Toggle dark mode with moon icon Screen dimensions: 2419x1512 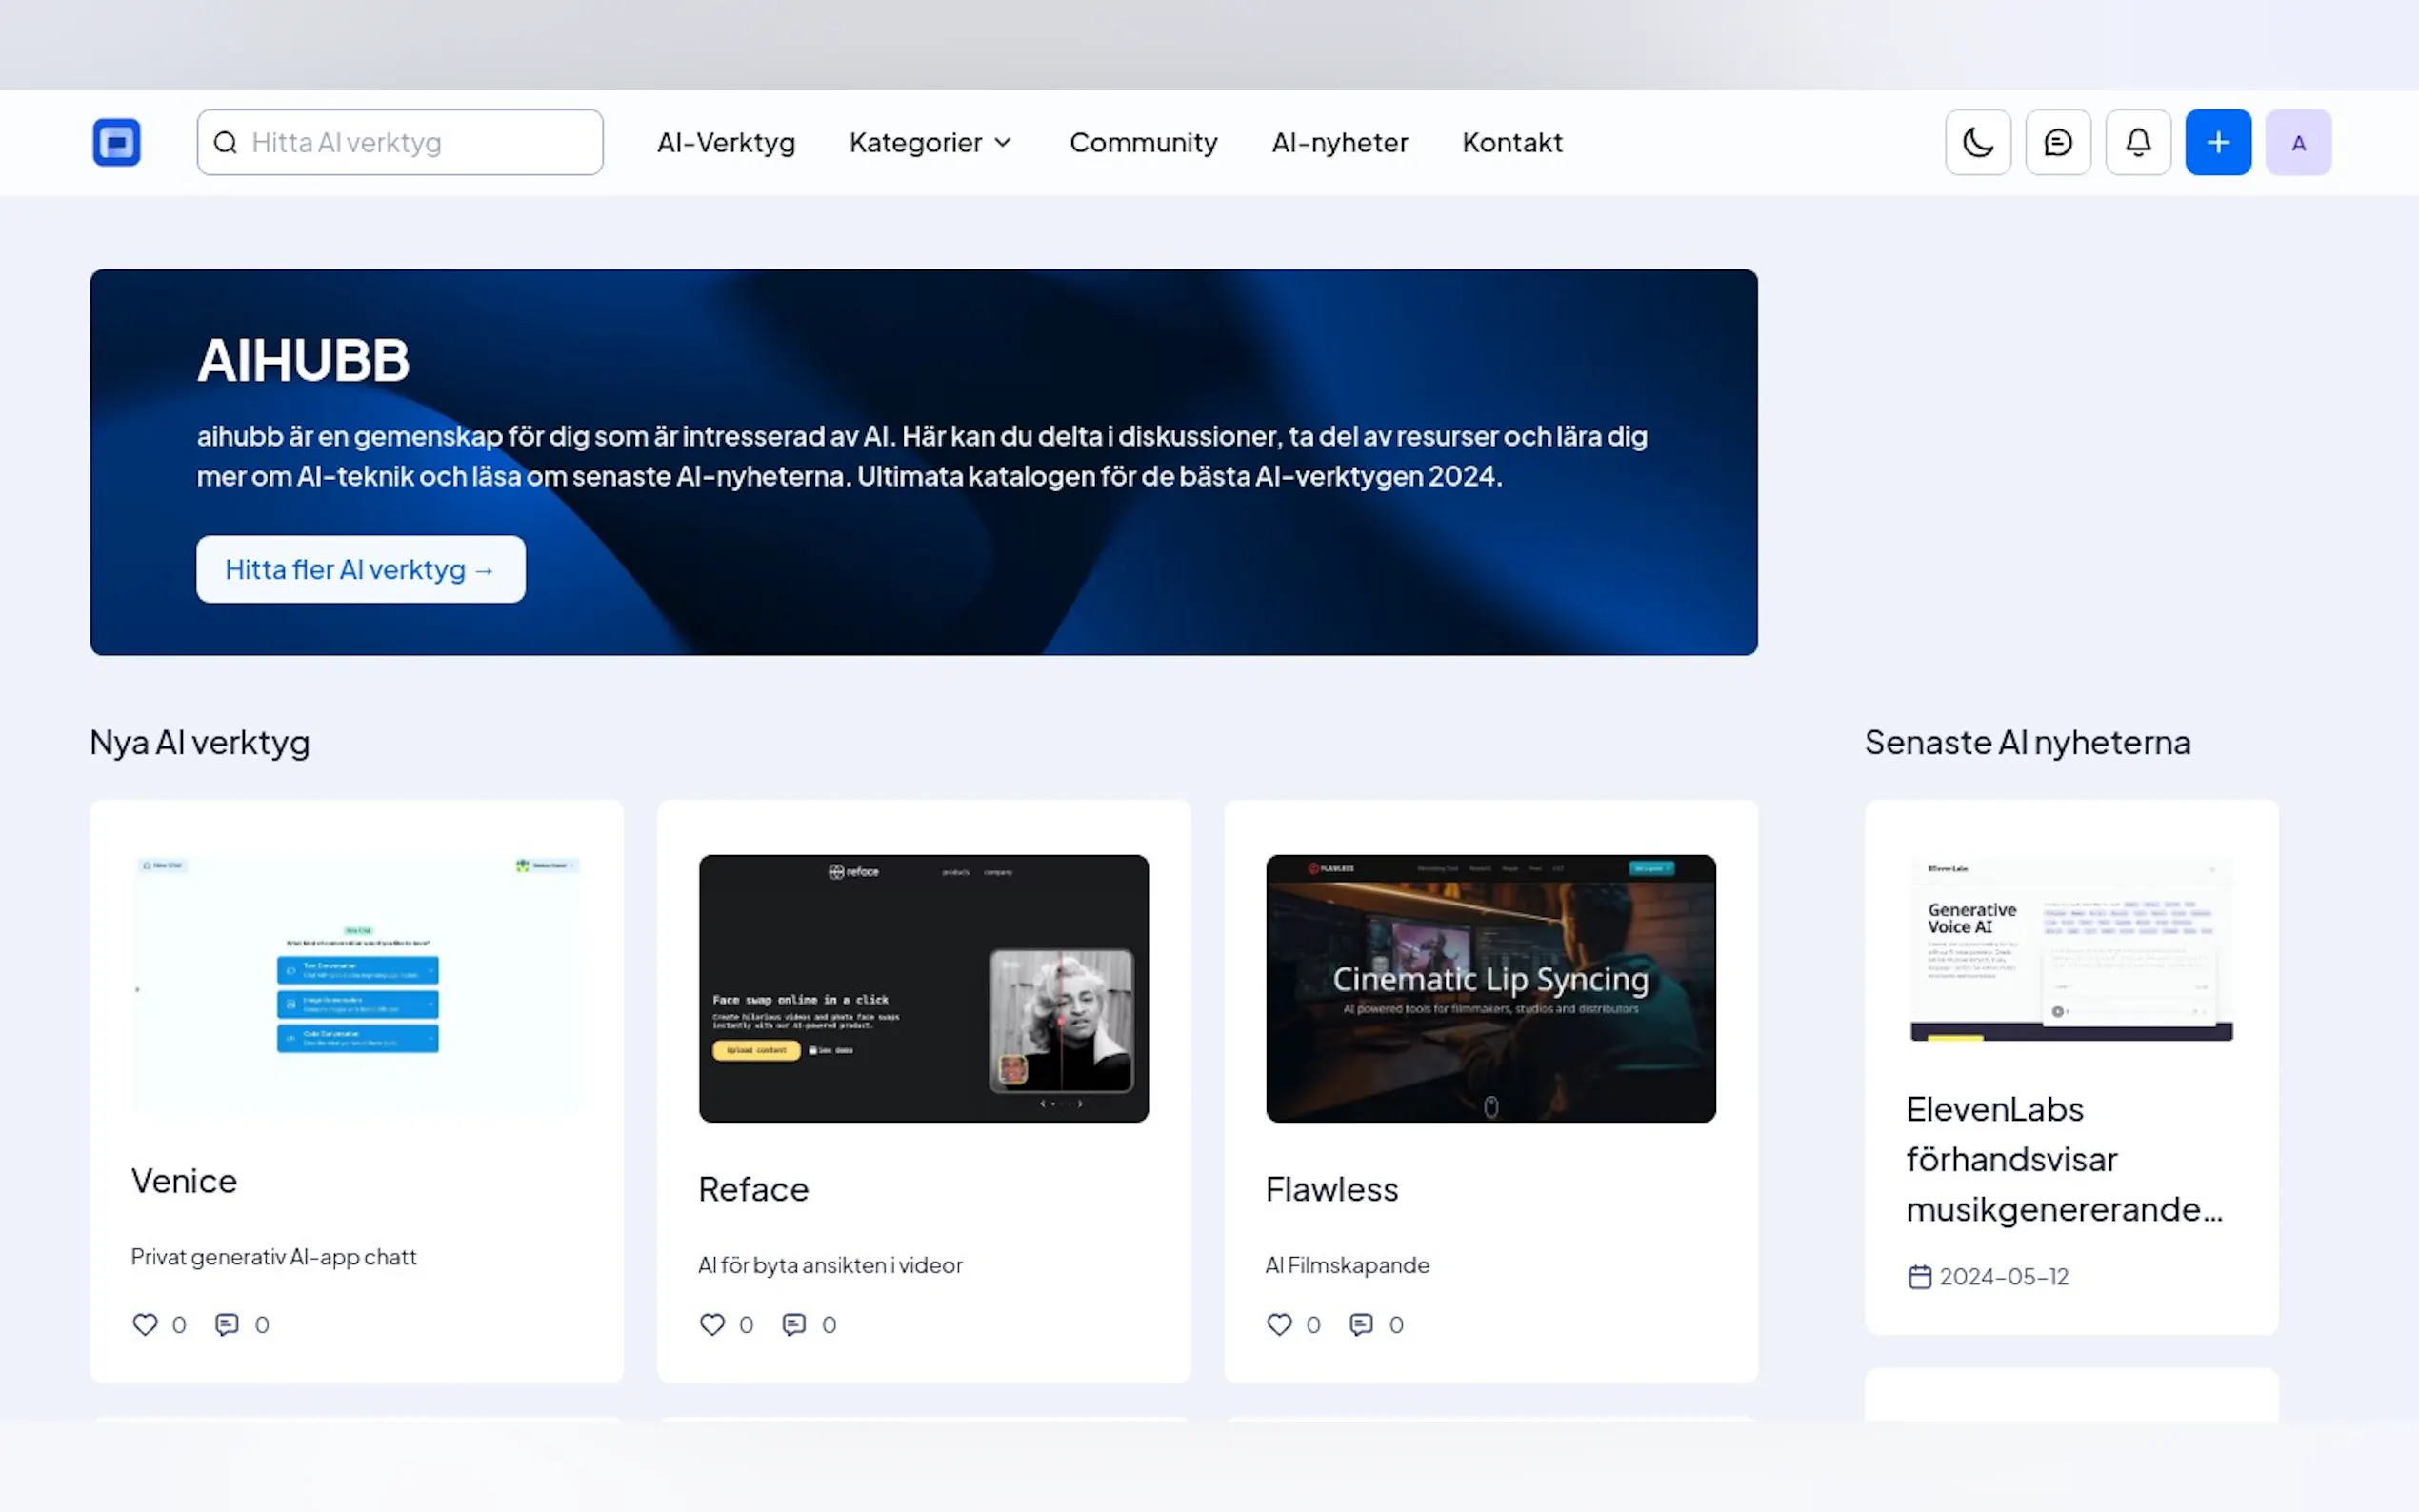[x=1977, y=142]
